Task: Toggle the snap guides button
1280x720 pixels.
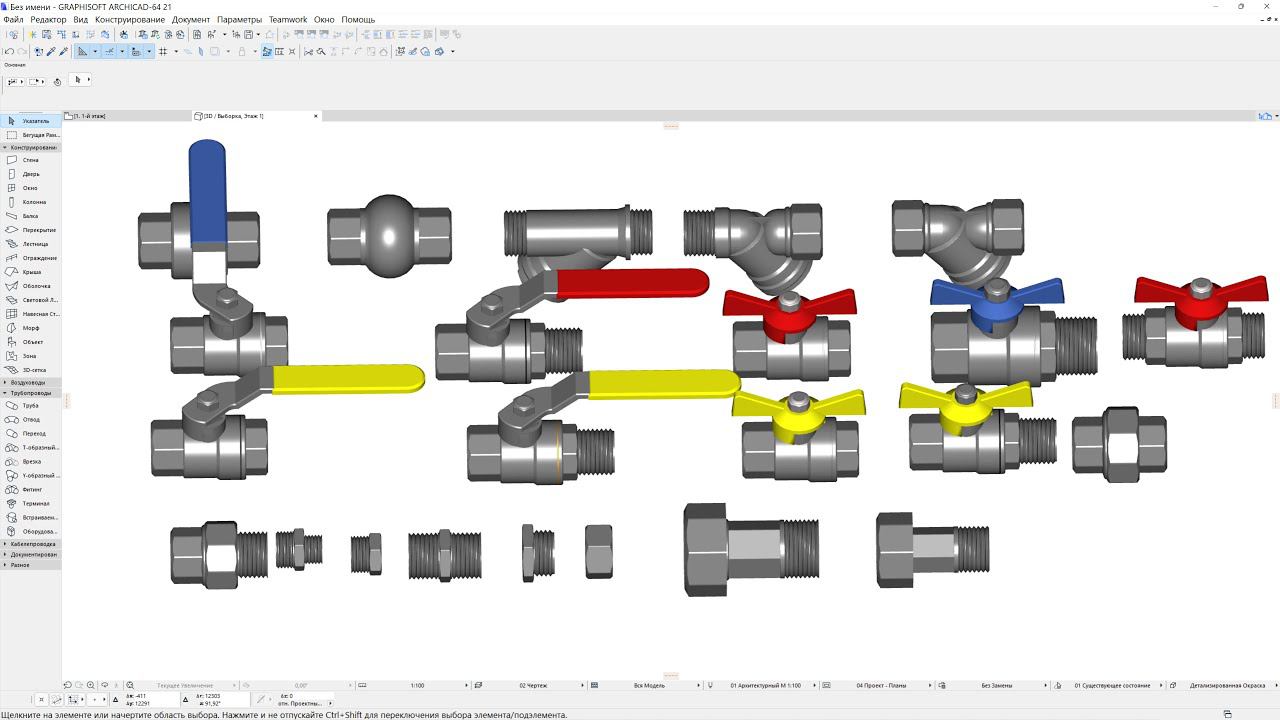Action: click(110, 51)
